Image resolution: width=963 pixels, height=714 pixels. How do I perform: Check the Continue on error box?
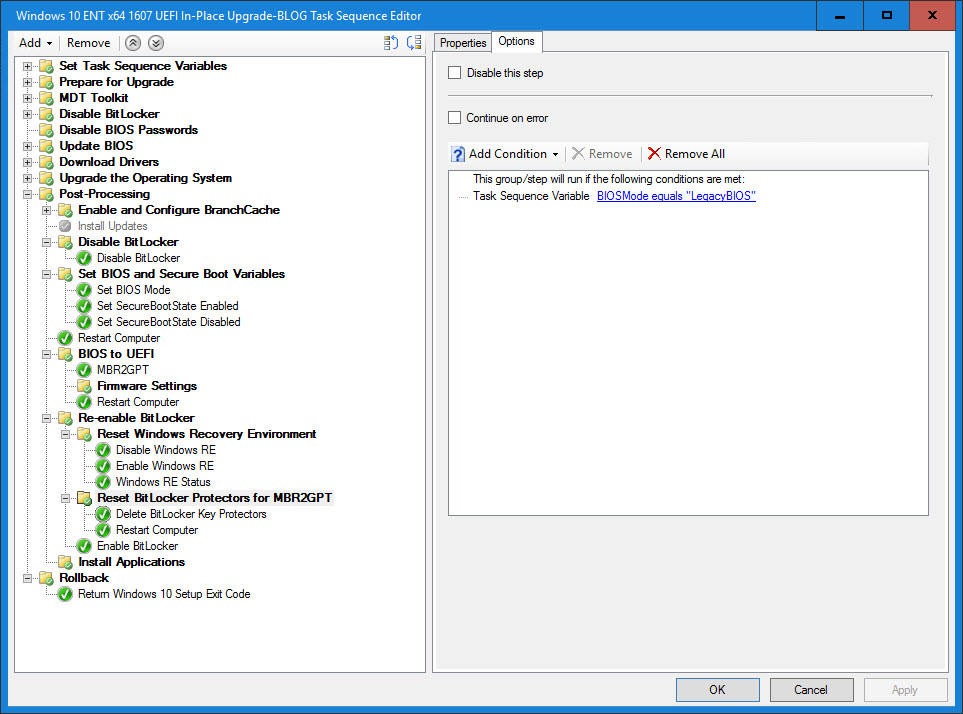455,118
